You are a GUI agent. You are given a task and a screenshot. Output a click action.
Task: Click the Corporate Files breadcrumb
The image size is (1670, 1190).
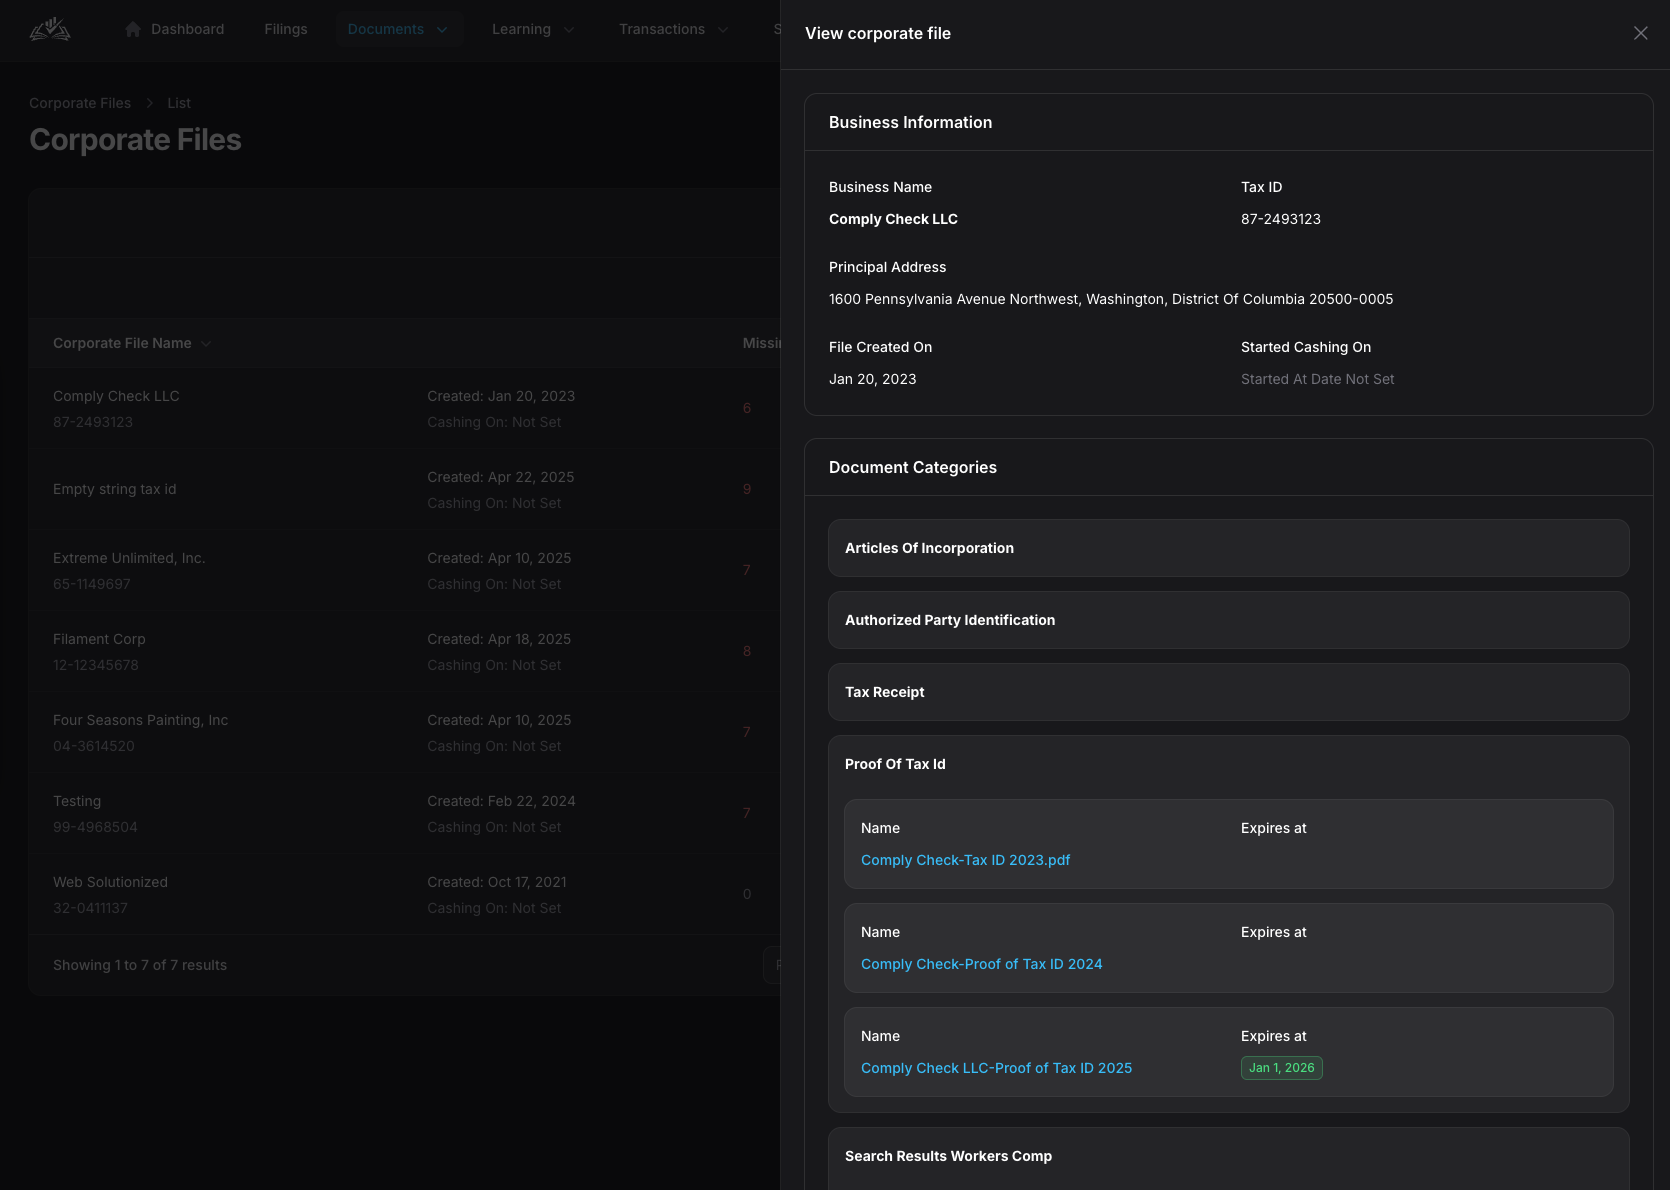click(x=80, y=103)
